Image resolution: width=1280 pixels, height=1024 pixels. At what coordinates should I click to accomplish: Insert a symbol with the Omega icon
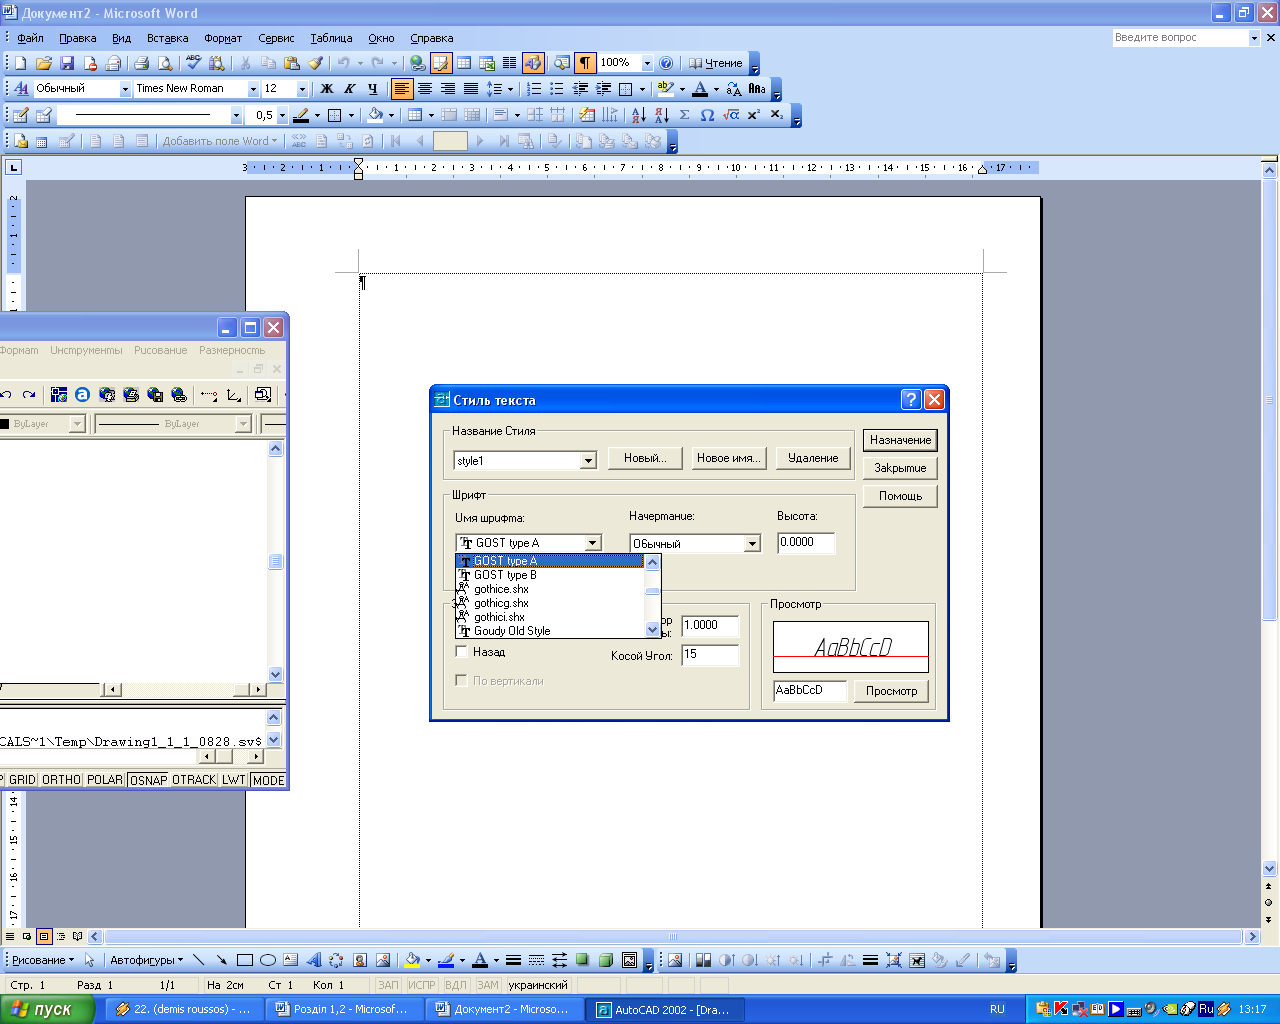point(707,115)
